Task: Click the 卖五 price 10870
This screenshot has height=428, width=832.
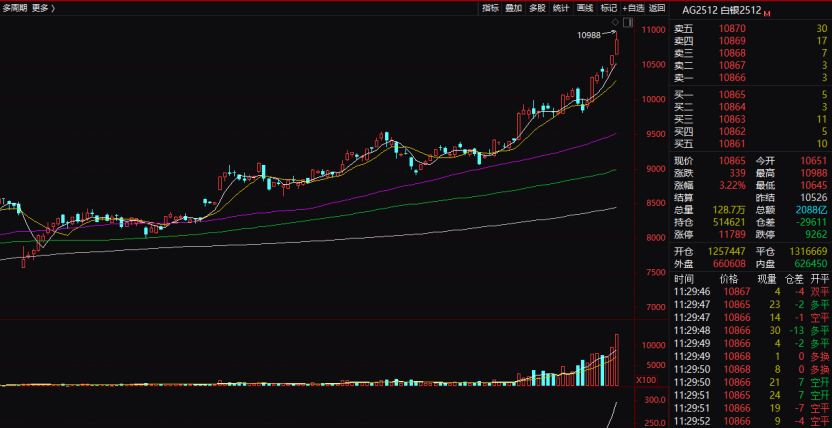Action: click(x=732, y=29)
